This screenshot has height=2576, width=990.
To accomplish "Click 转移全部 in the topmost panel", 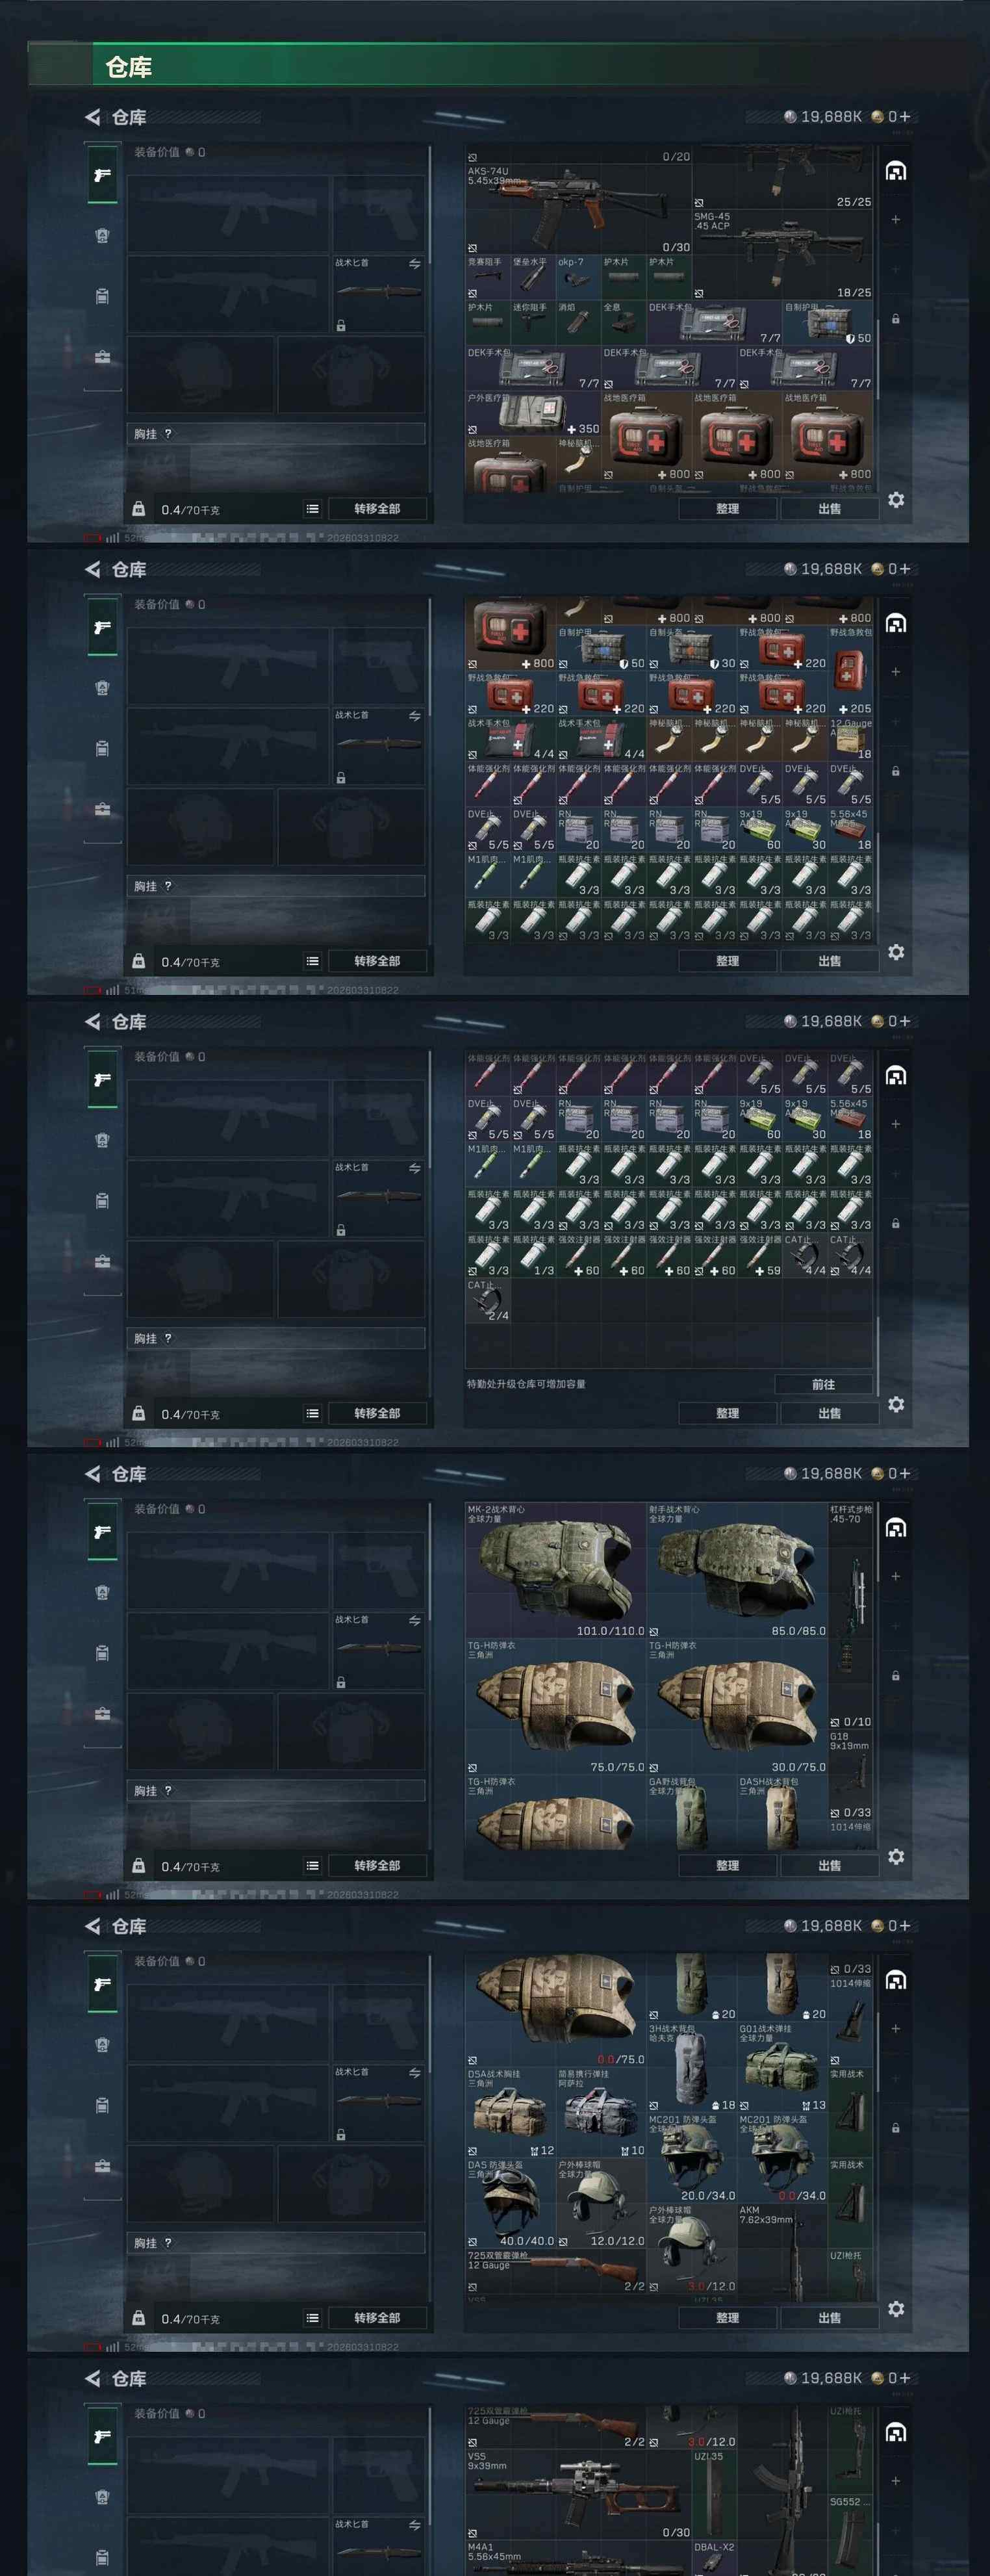I will click(x=377, y=509).
